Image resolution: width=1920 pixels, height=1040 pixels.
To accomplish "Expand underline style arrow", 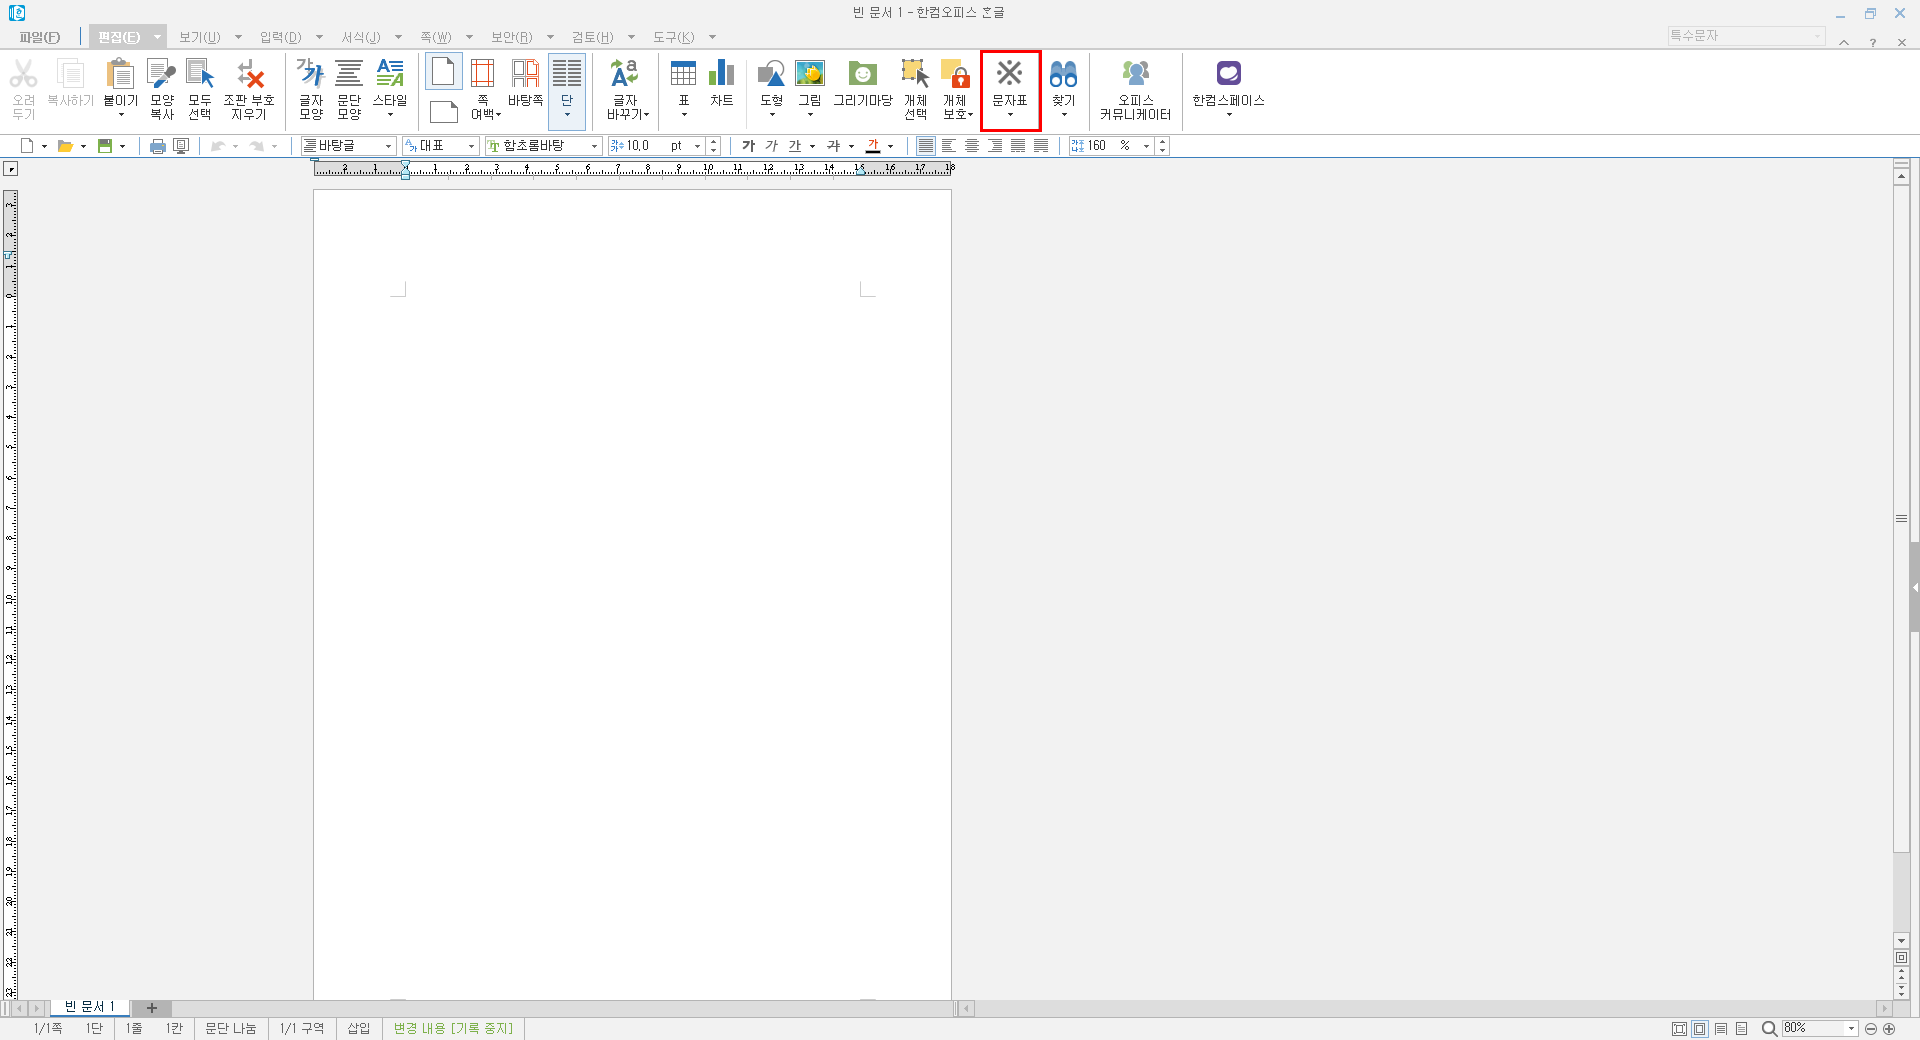I will (812, 146).
